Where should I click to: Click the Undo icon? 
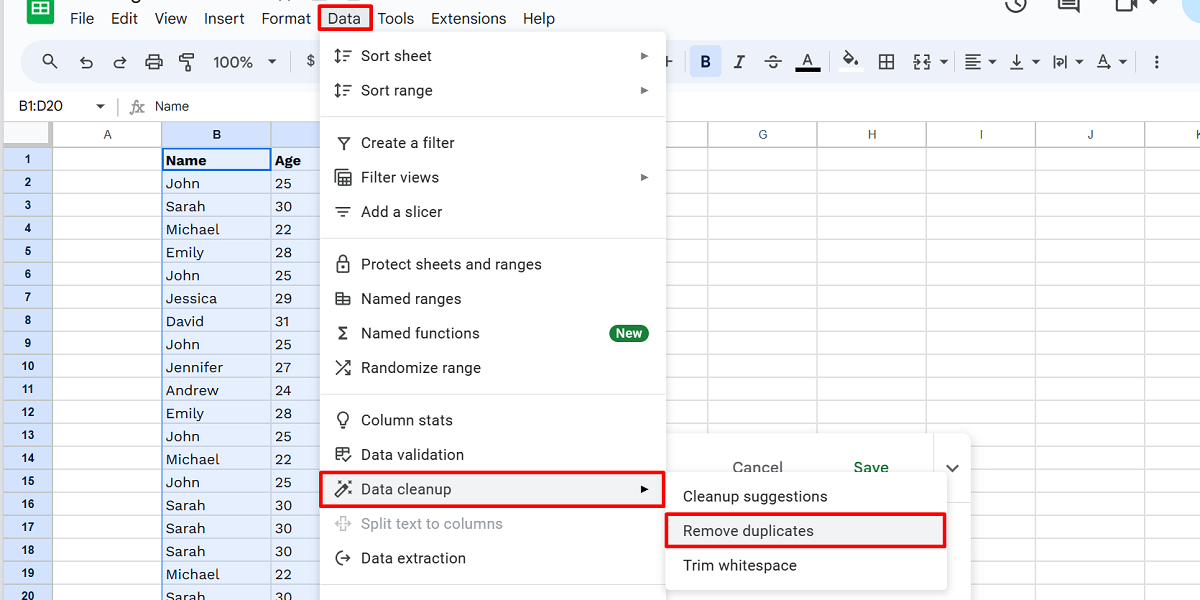click(86, 61)
